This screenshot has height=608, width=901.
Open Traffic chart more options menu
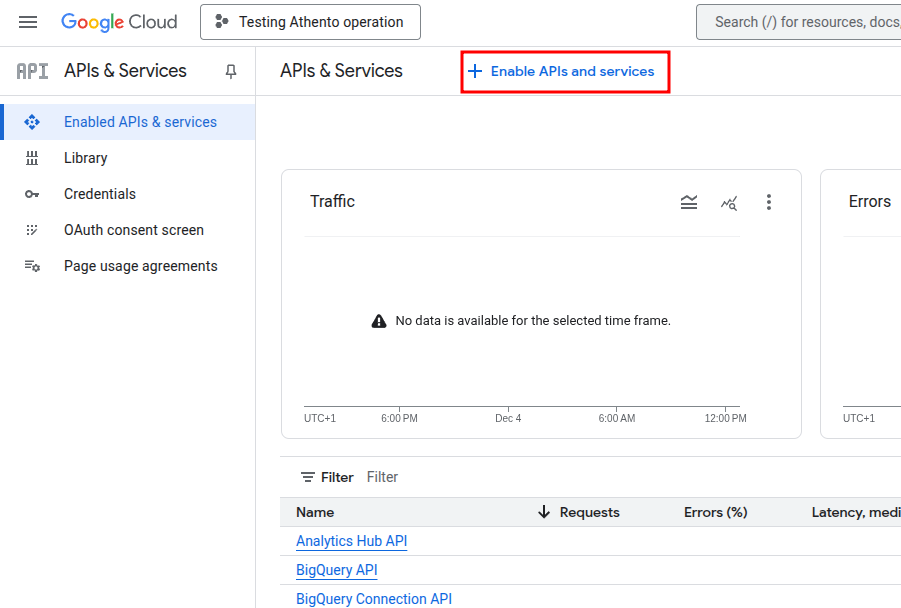(x=769, y=202)
